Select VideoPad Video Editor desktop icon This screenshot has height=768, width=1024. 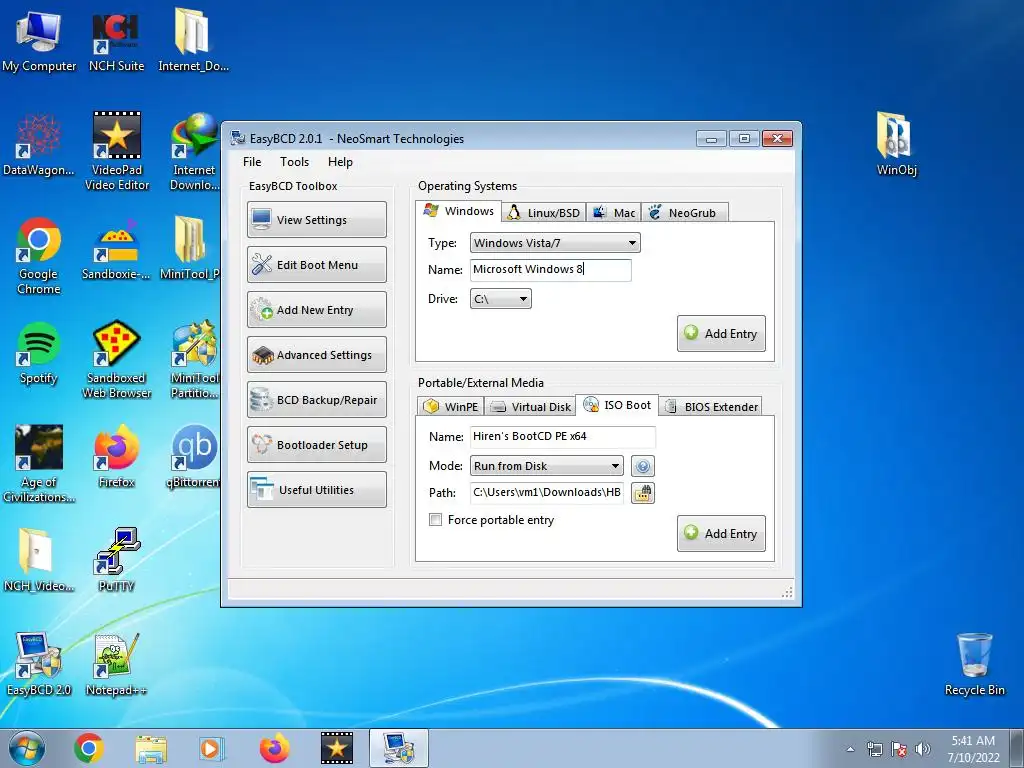point(117,152)
